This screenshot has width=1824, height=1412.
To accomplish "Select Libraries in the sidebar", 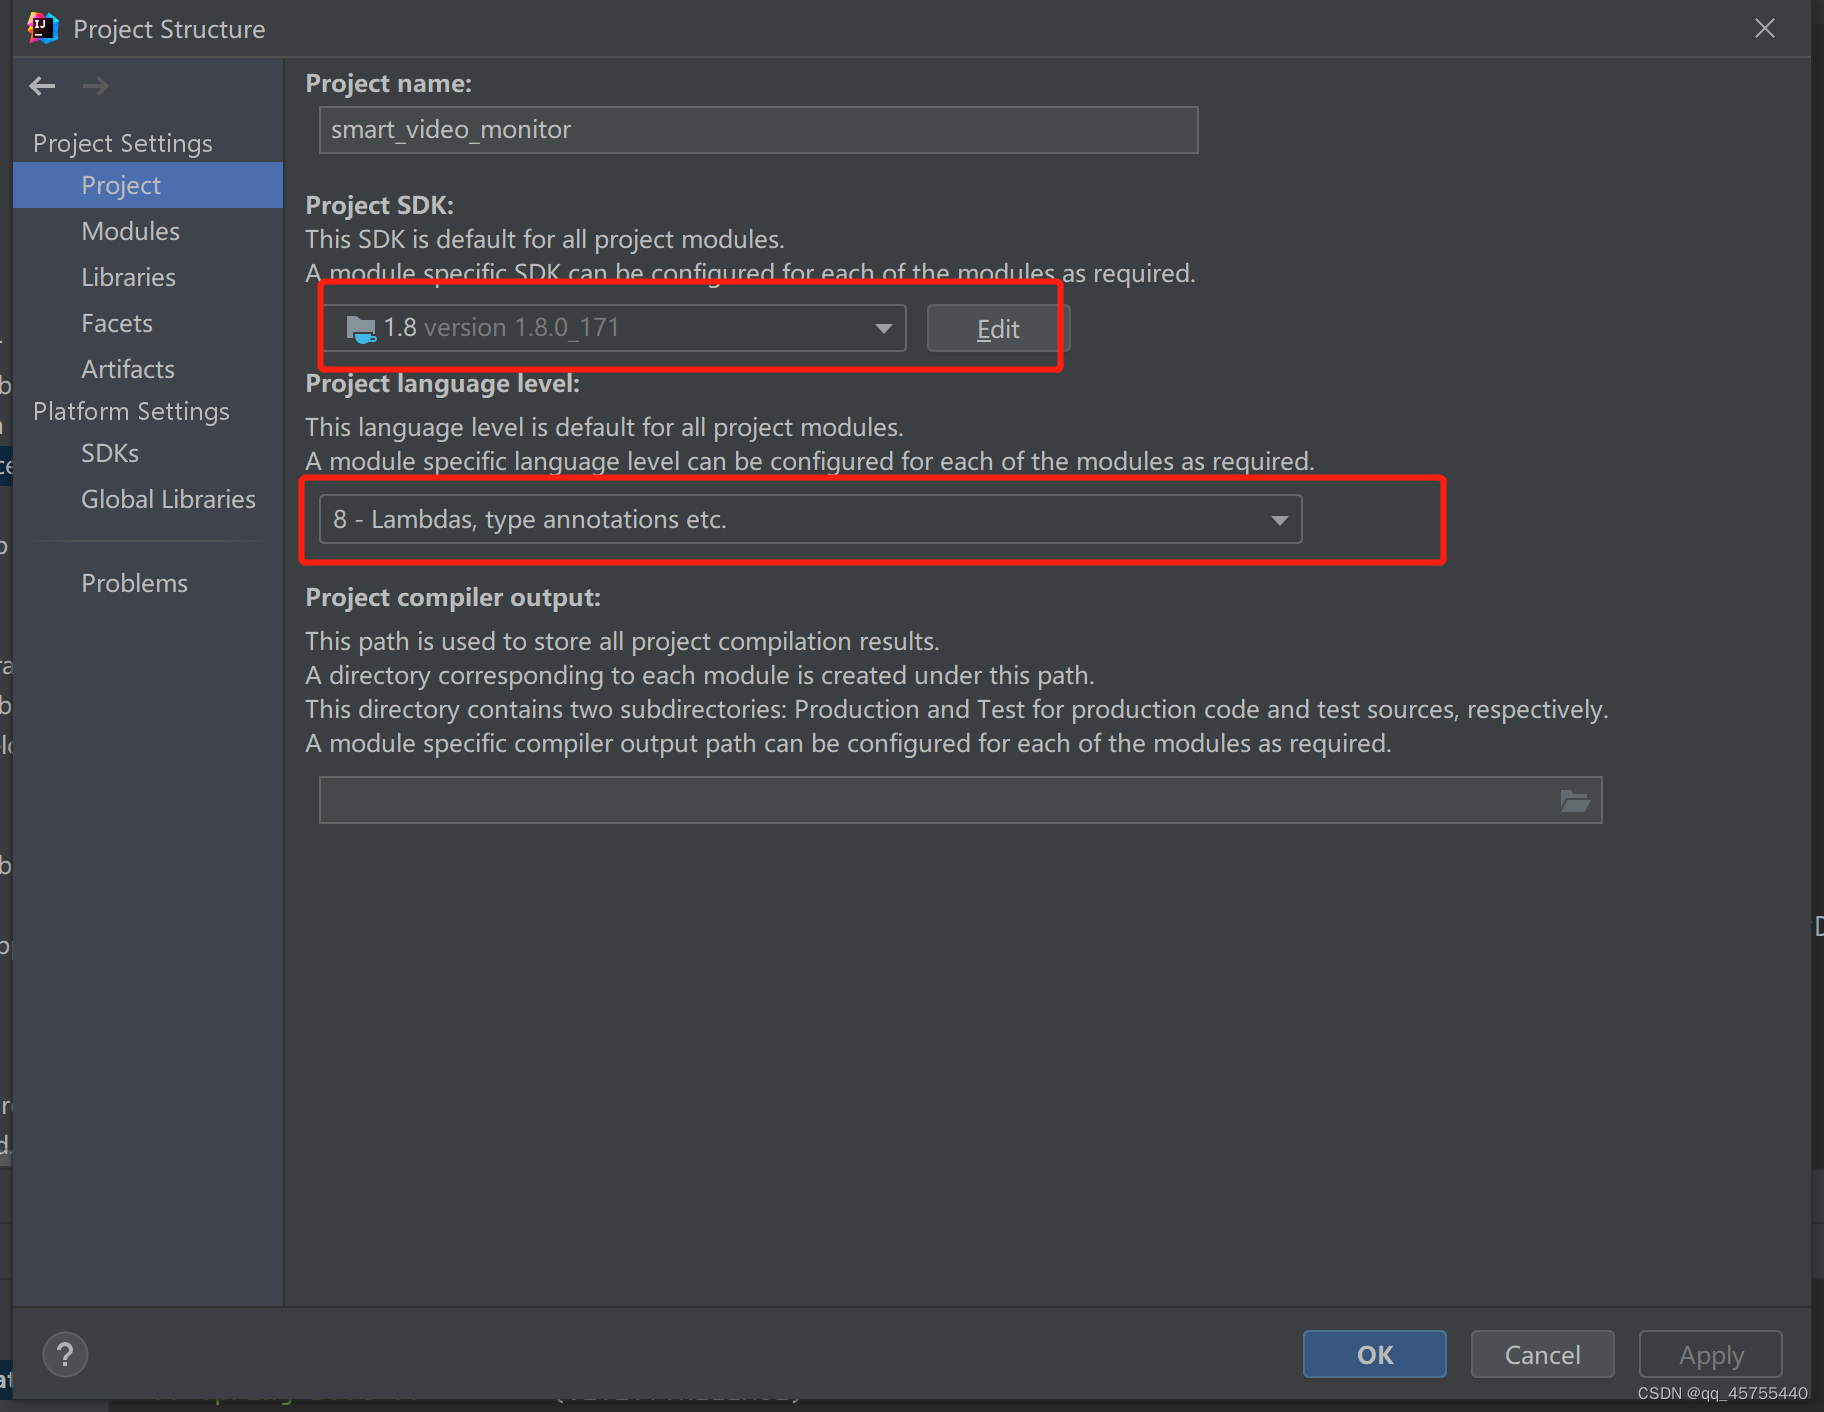I will pos(128,277).
